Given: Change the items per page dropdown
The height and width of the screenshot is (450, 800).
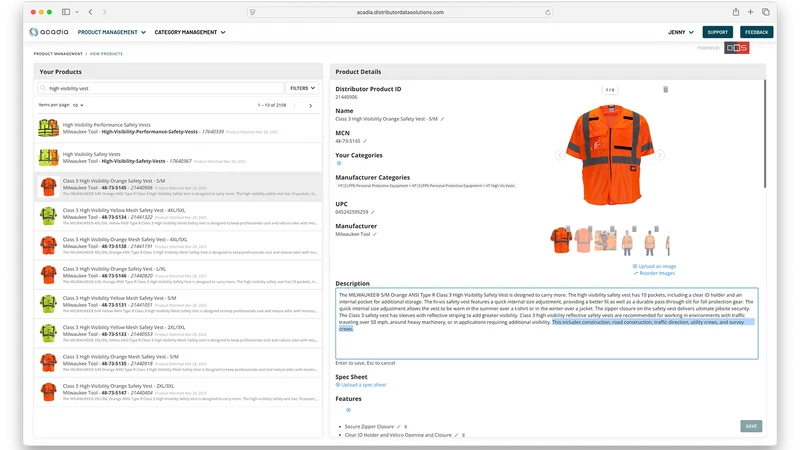Looking at the screenshot, I should (x=78, y=105).
